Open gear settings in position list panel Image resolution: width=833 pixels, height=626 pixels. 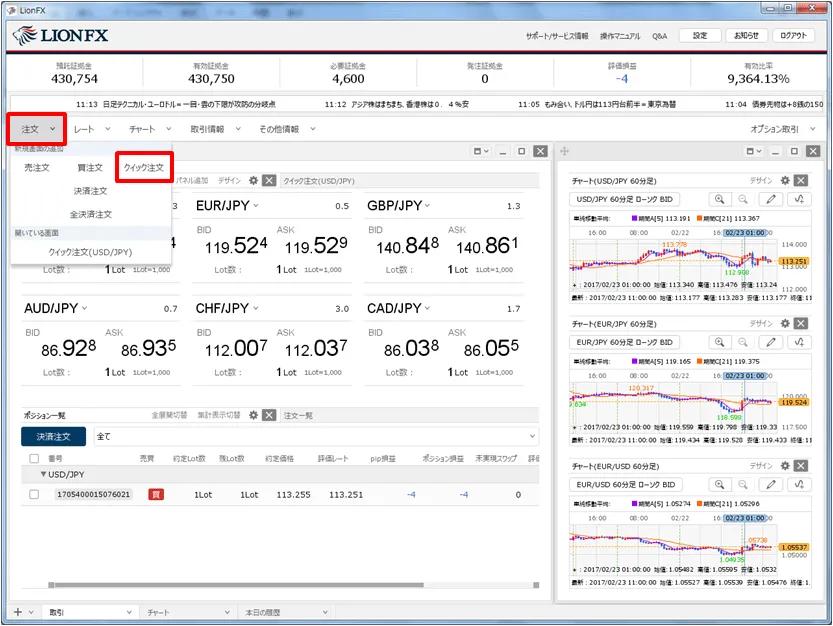click(x=254, y=415)
